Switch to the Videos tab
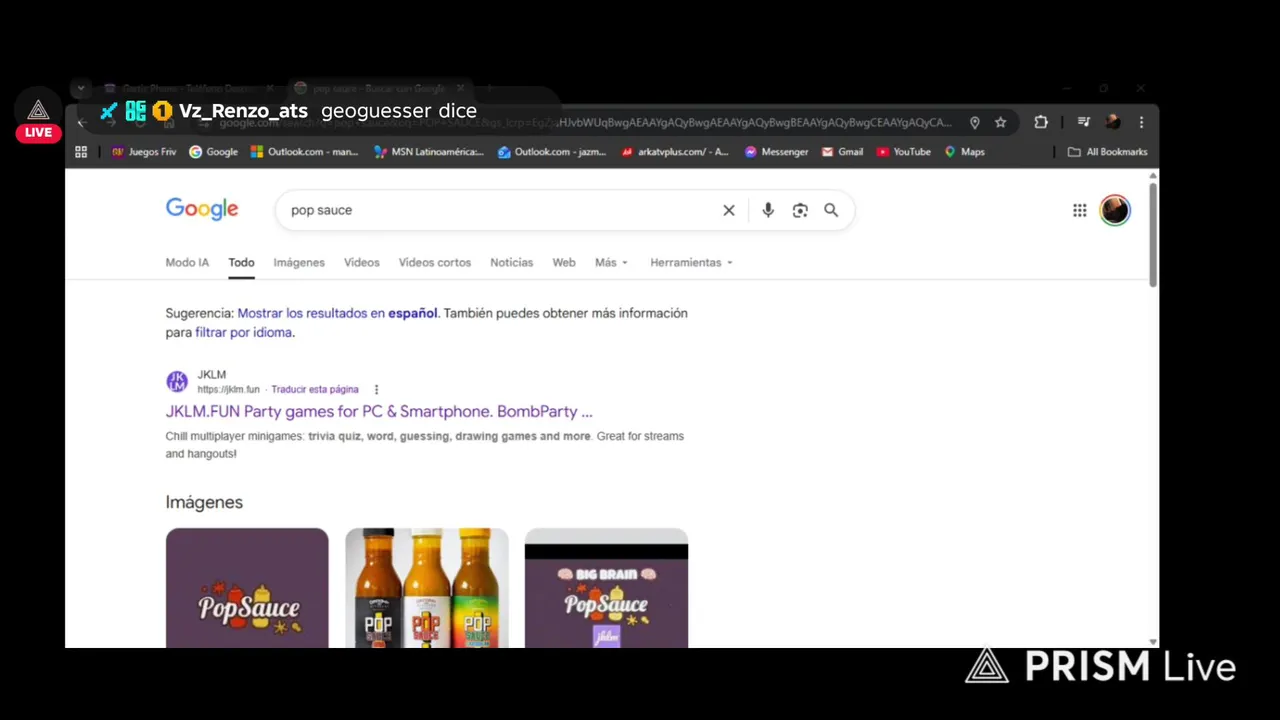Viewport: 1280px width, 720px height. click(362, 262)
